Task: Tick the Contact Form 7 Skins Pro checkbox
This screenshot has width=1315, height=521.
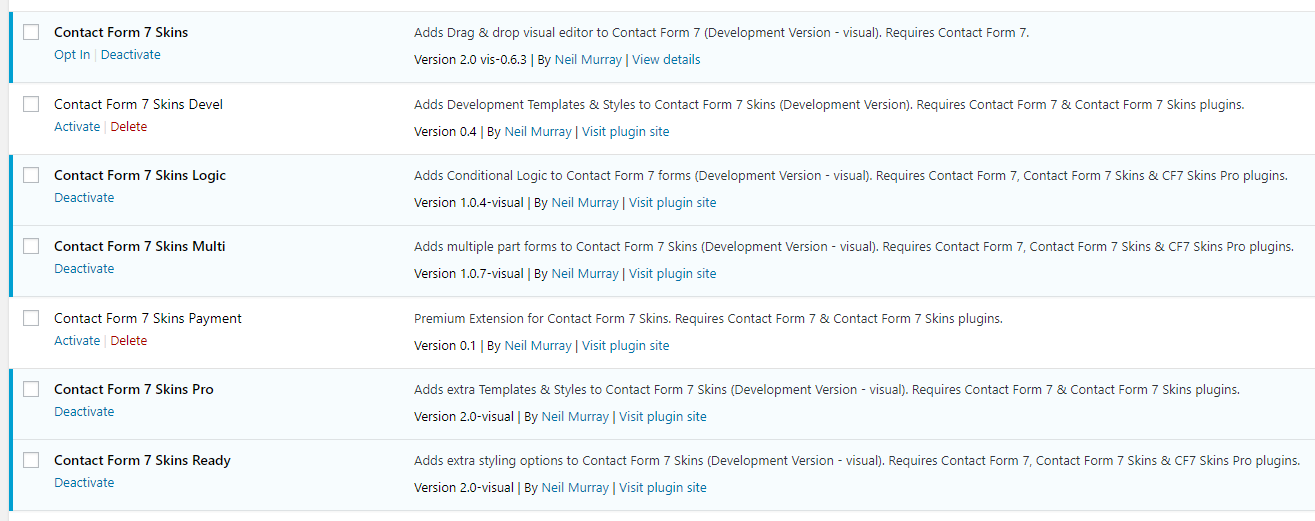Action: click(31, 389)
